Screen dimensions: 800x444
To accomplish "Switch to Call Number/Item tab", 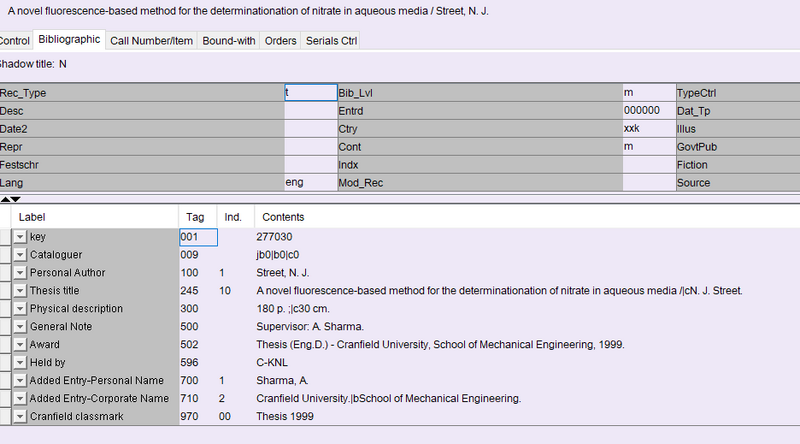I will point(152,41).
